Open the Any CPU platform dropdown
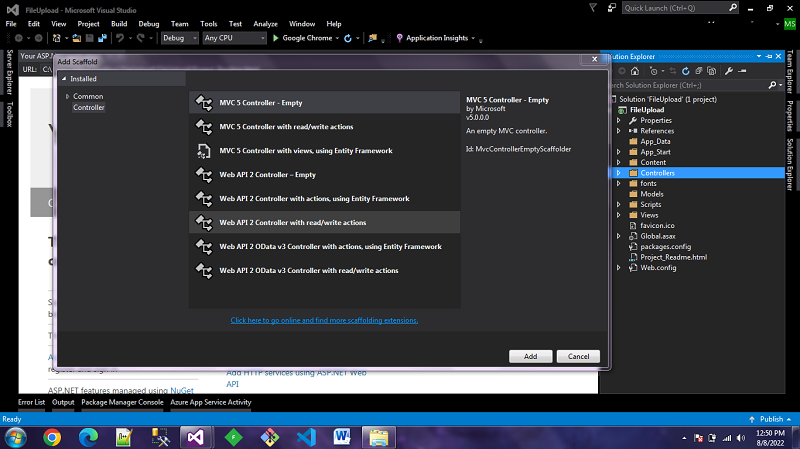This screenshot has width=800, height=449. (x=234, y=38)
